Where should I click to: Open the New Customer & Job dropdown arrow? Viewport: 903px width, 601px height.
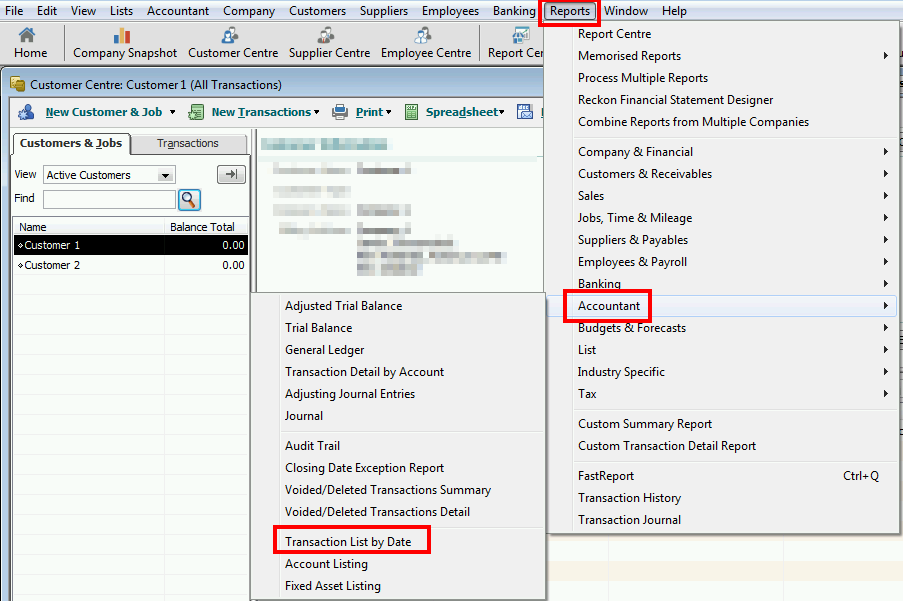[x=172, y=112]
